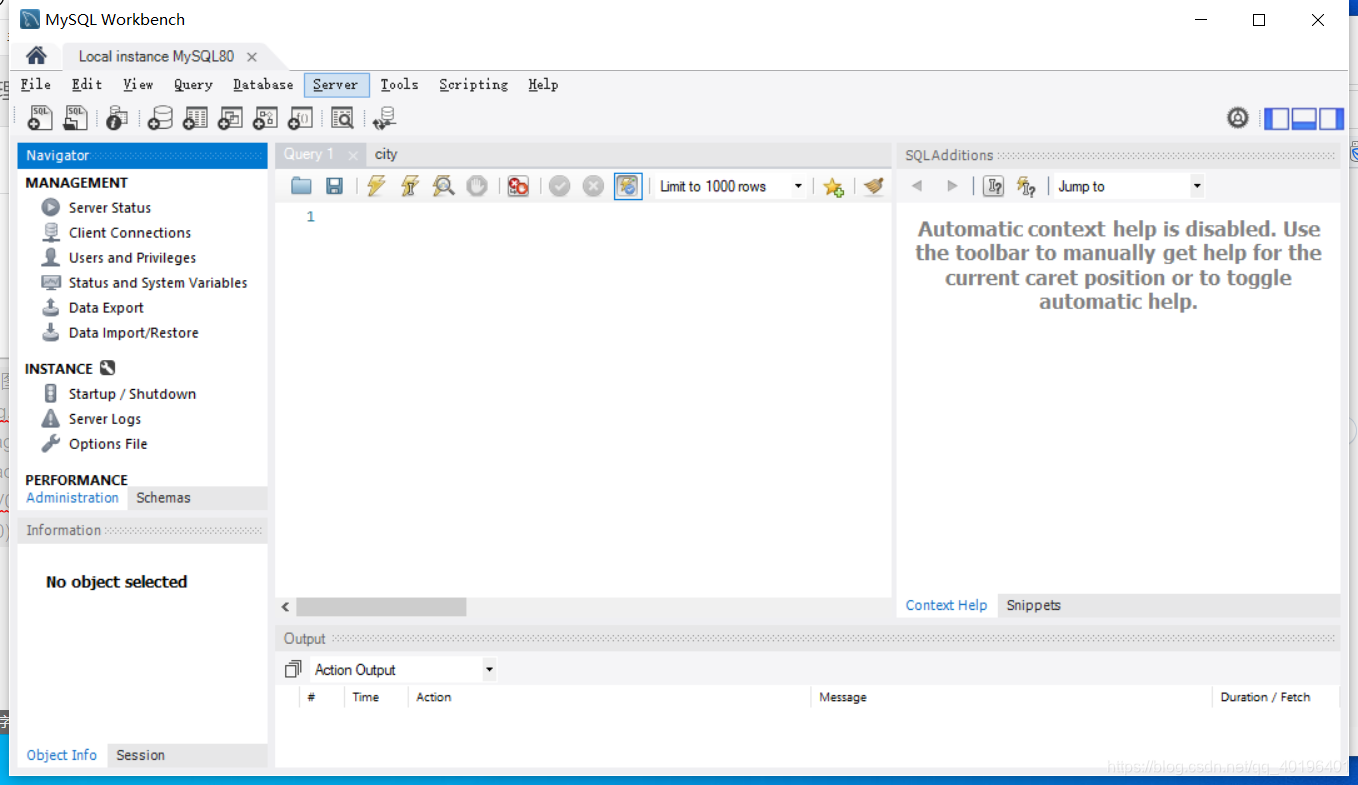Toggle continue-on-error execution mode

pyautogui.click(x=517, y=186)
